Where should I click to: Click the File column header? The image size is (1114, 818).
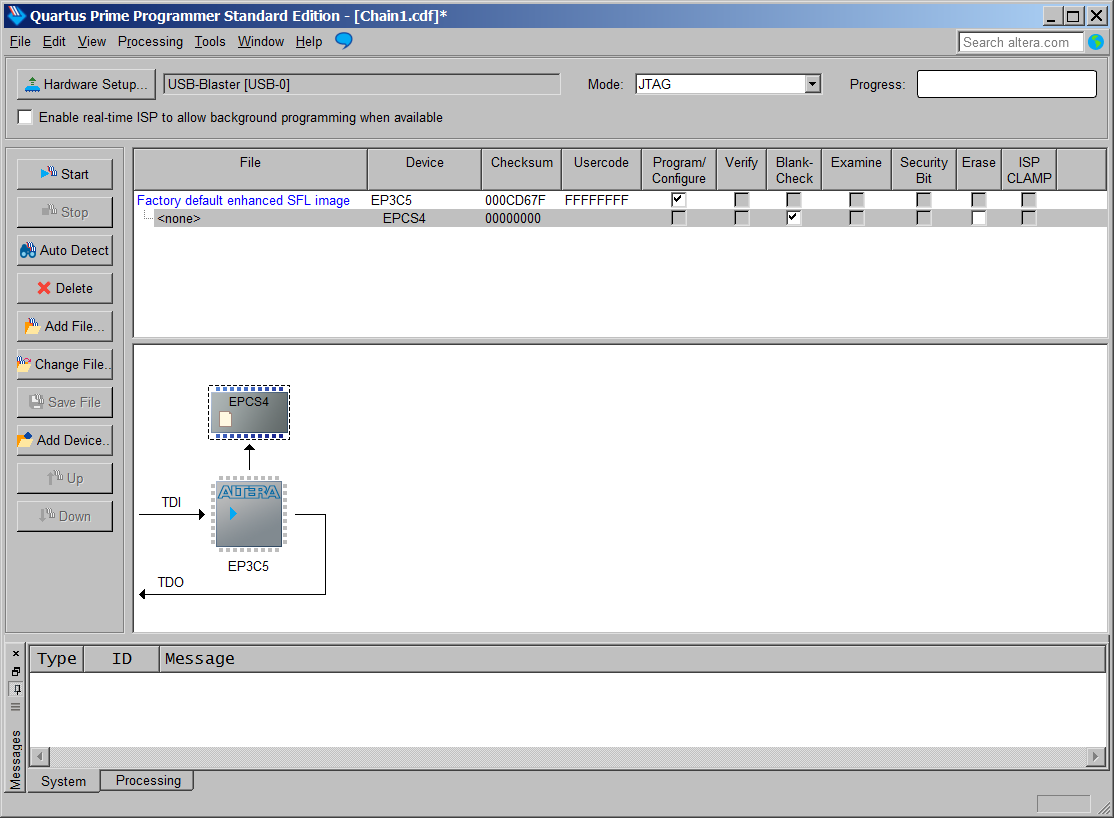click(250, 169)
